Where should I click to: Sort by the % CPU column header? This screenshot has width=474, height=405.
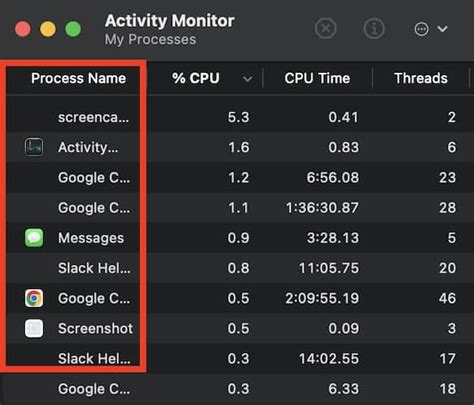[x=196, y=78]
